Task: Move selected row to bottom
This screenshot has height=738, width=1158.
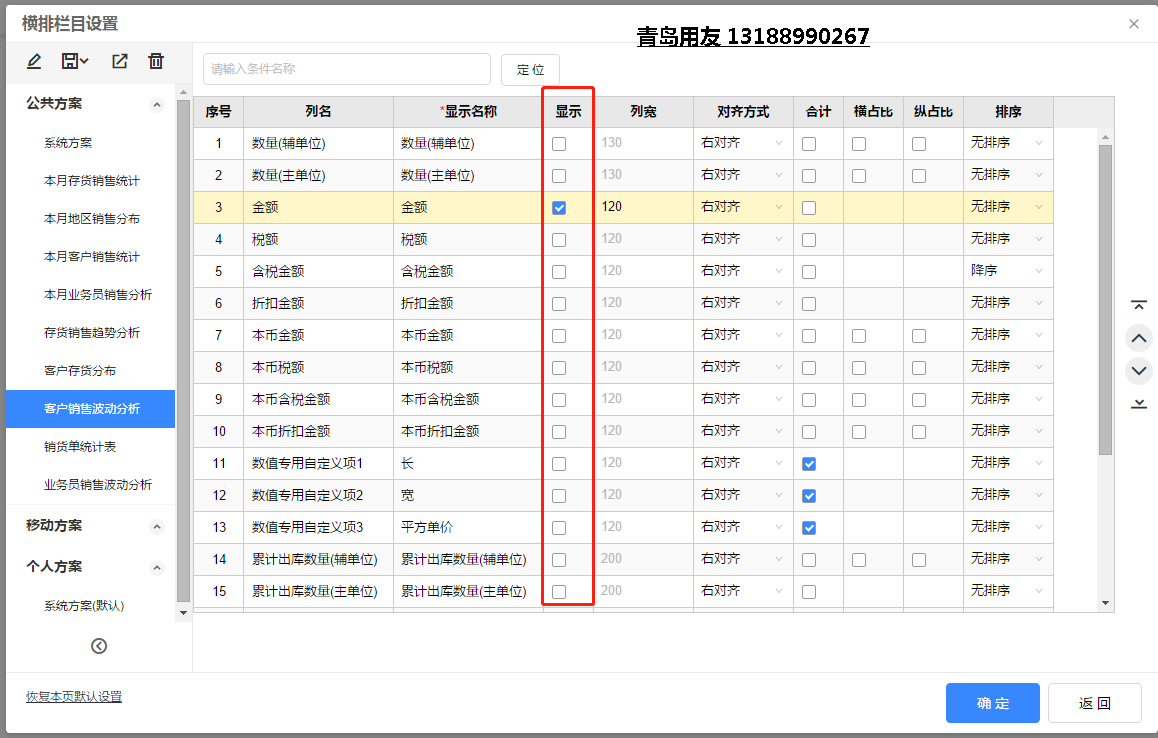Action: [x=1138, y=403]
